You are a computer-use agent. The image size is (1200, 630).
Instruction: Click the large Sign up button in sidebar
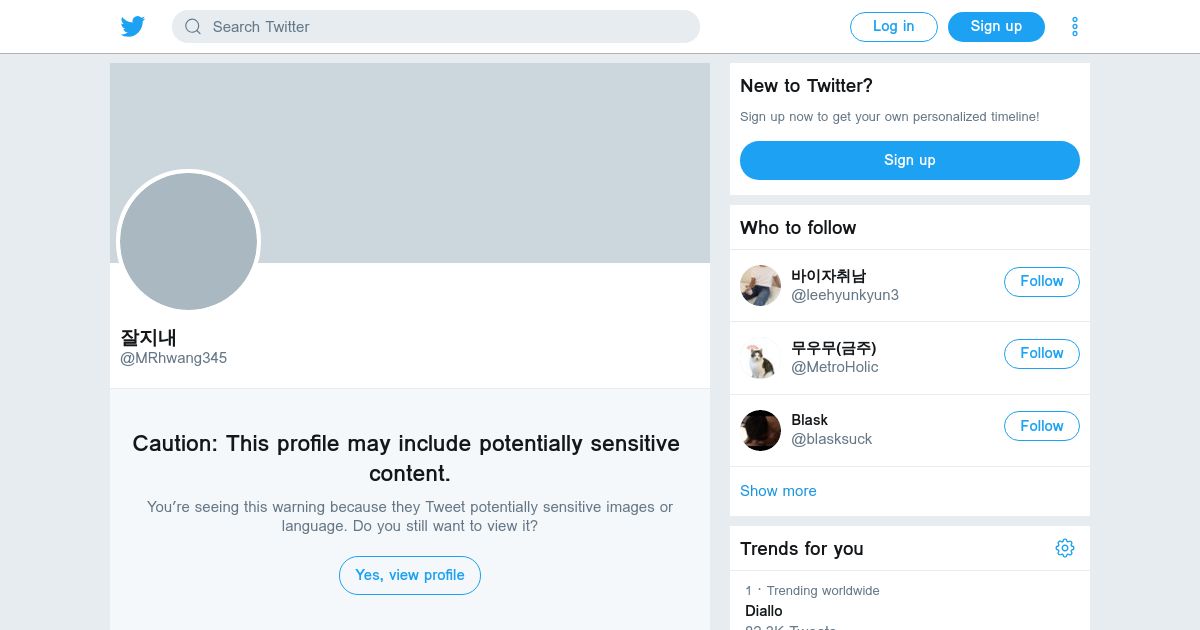pos(910,160)
